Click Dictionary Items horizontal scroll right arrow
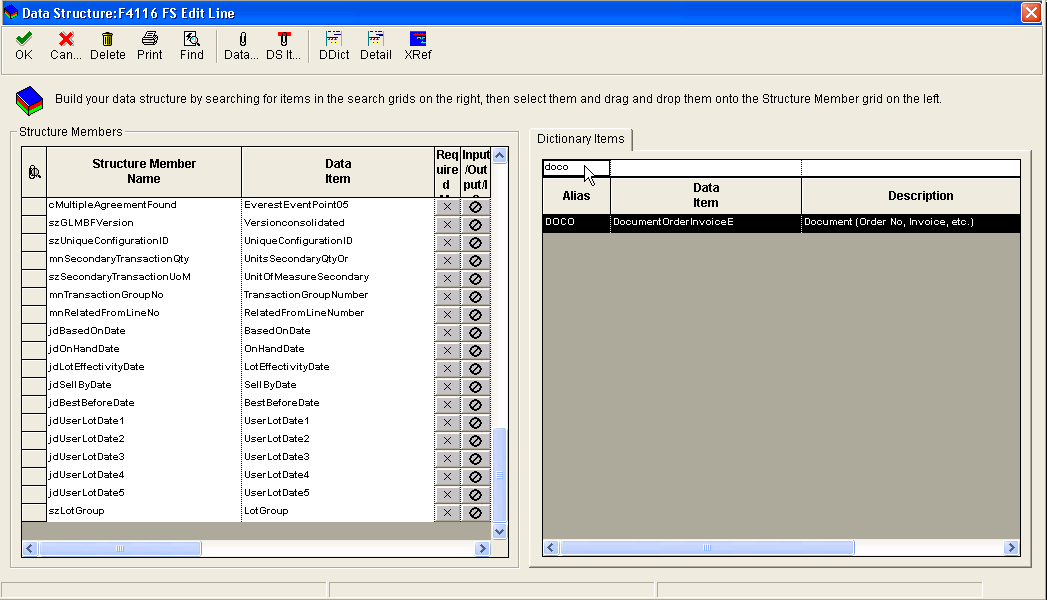1047x600 pixels. pos(1012,548)
